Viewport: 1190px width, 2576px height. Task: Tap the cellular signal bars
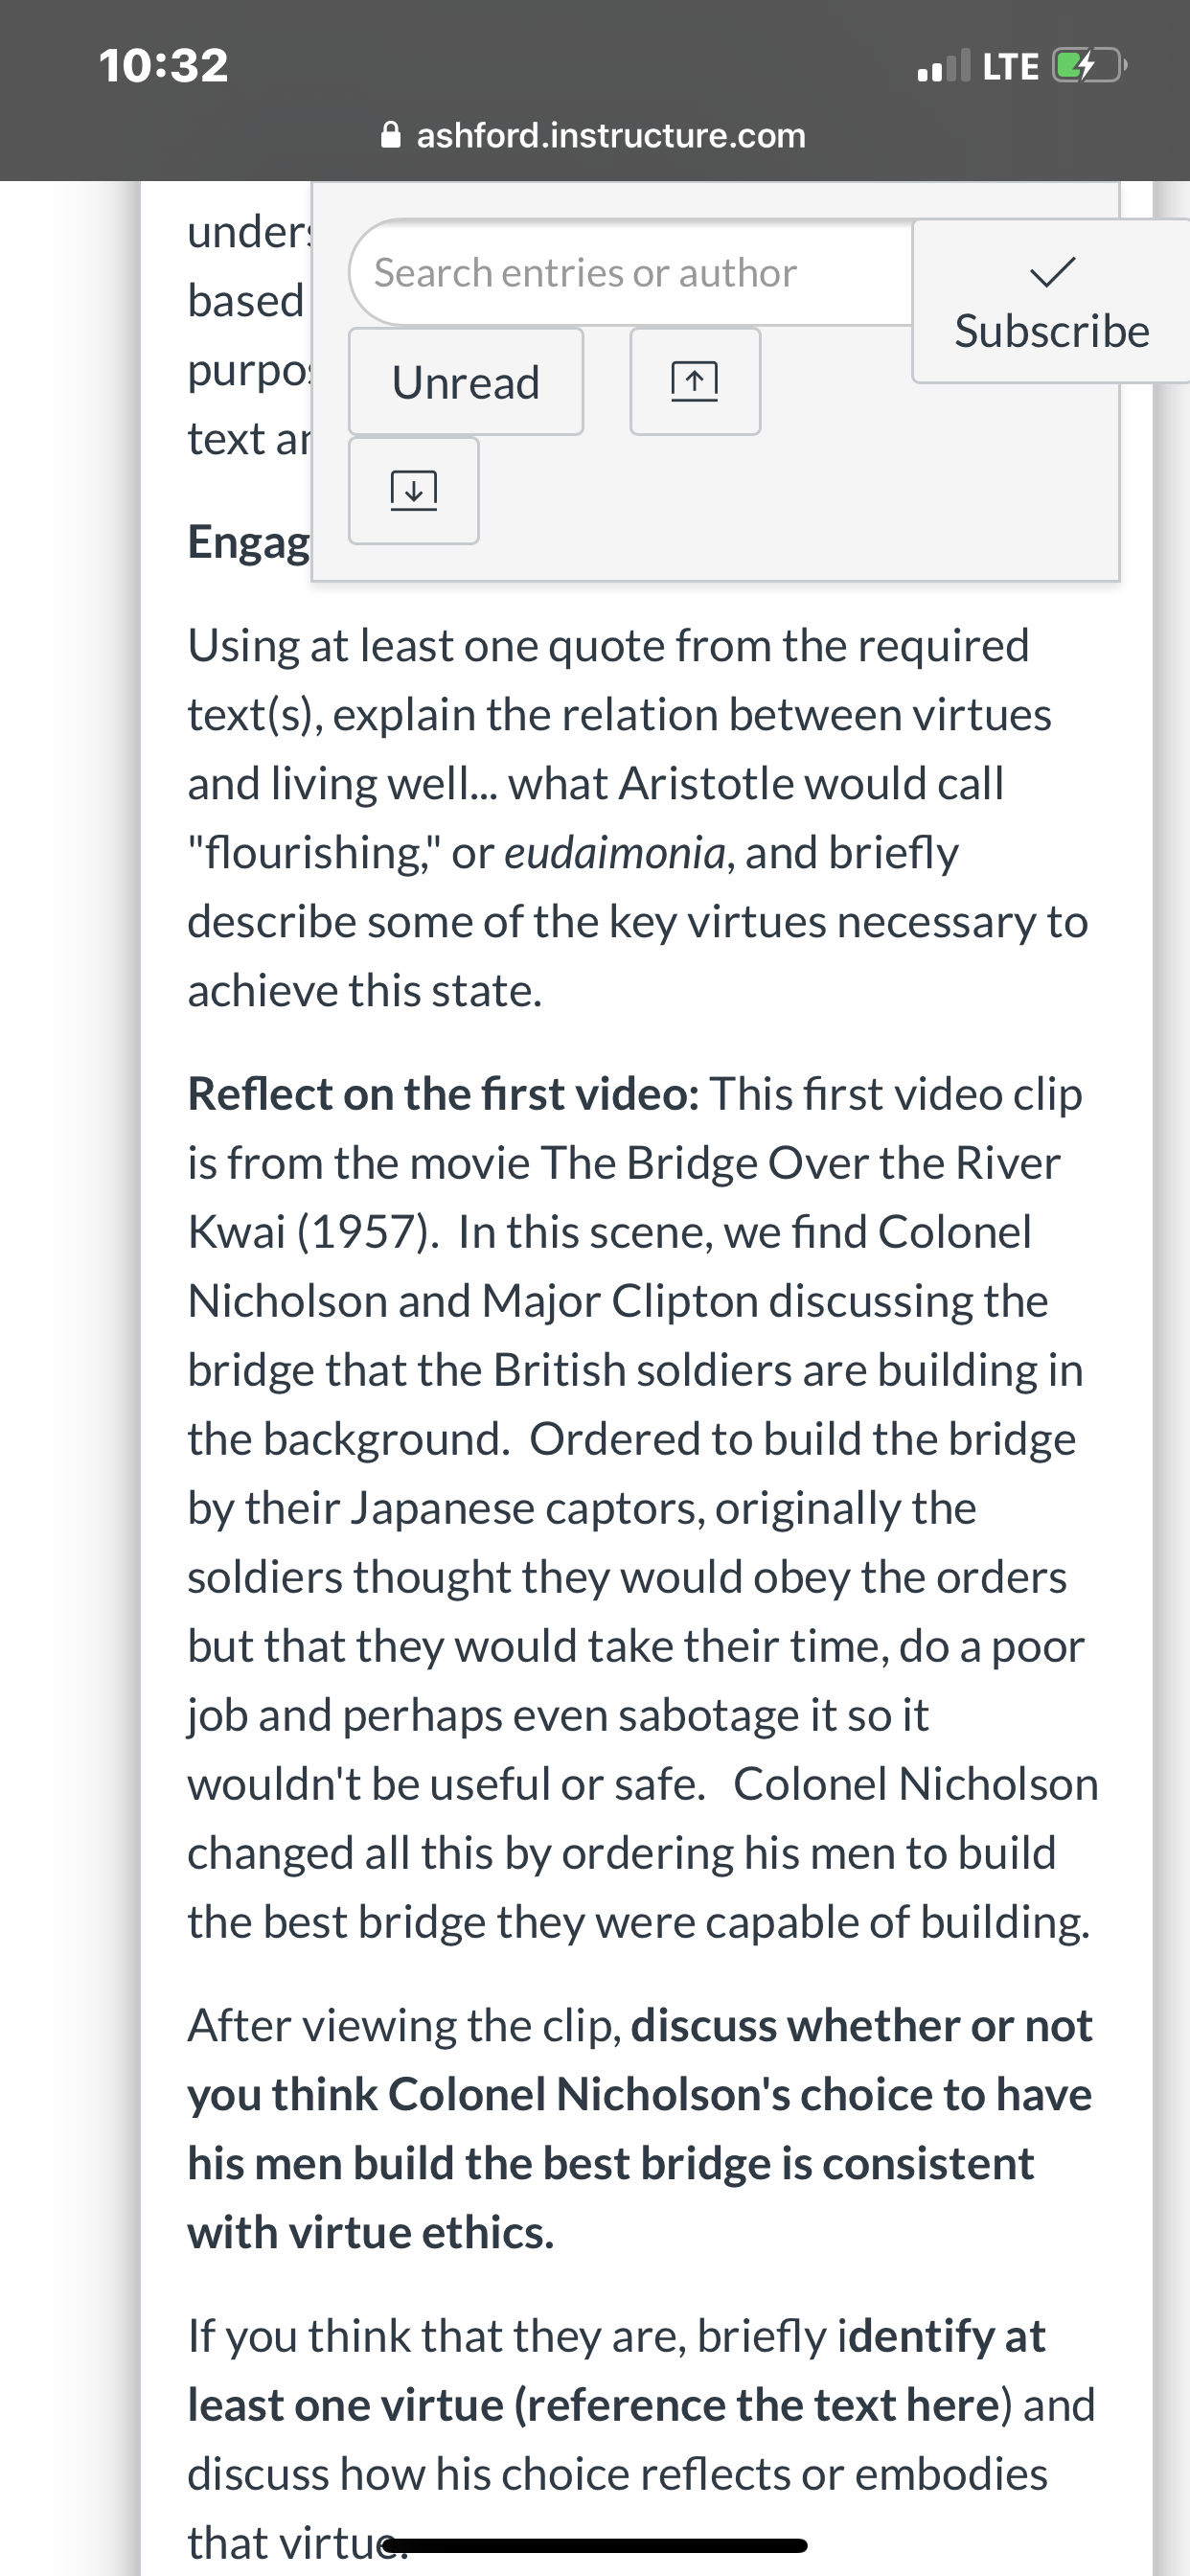[943, 66]
